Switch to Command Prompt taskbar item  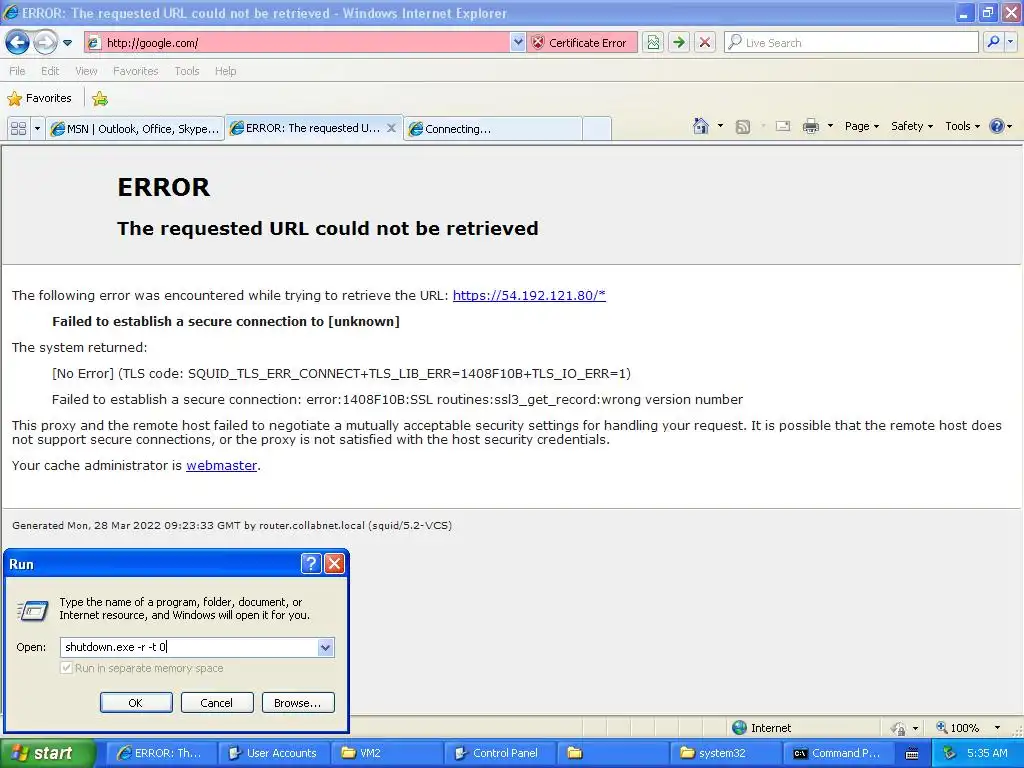[838, 753]
